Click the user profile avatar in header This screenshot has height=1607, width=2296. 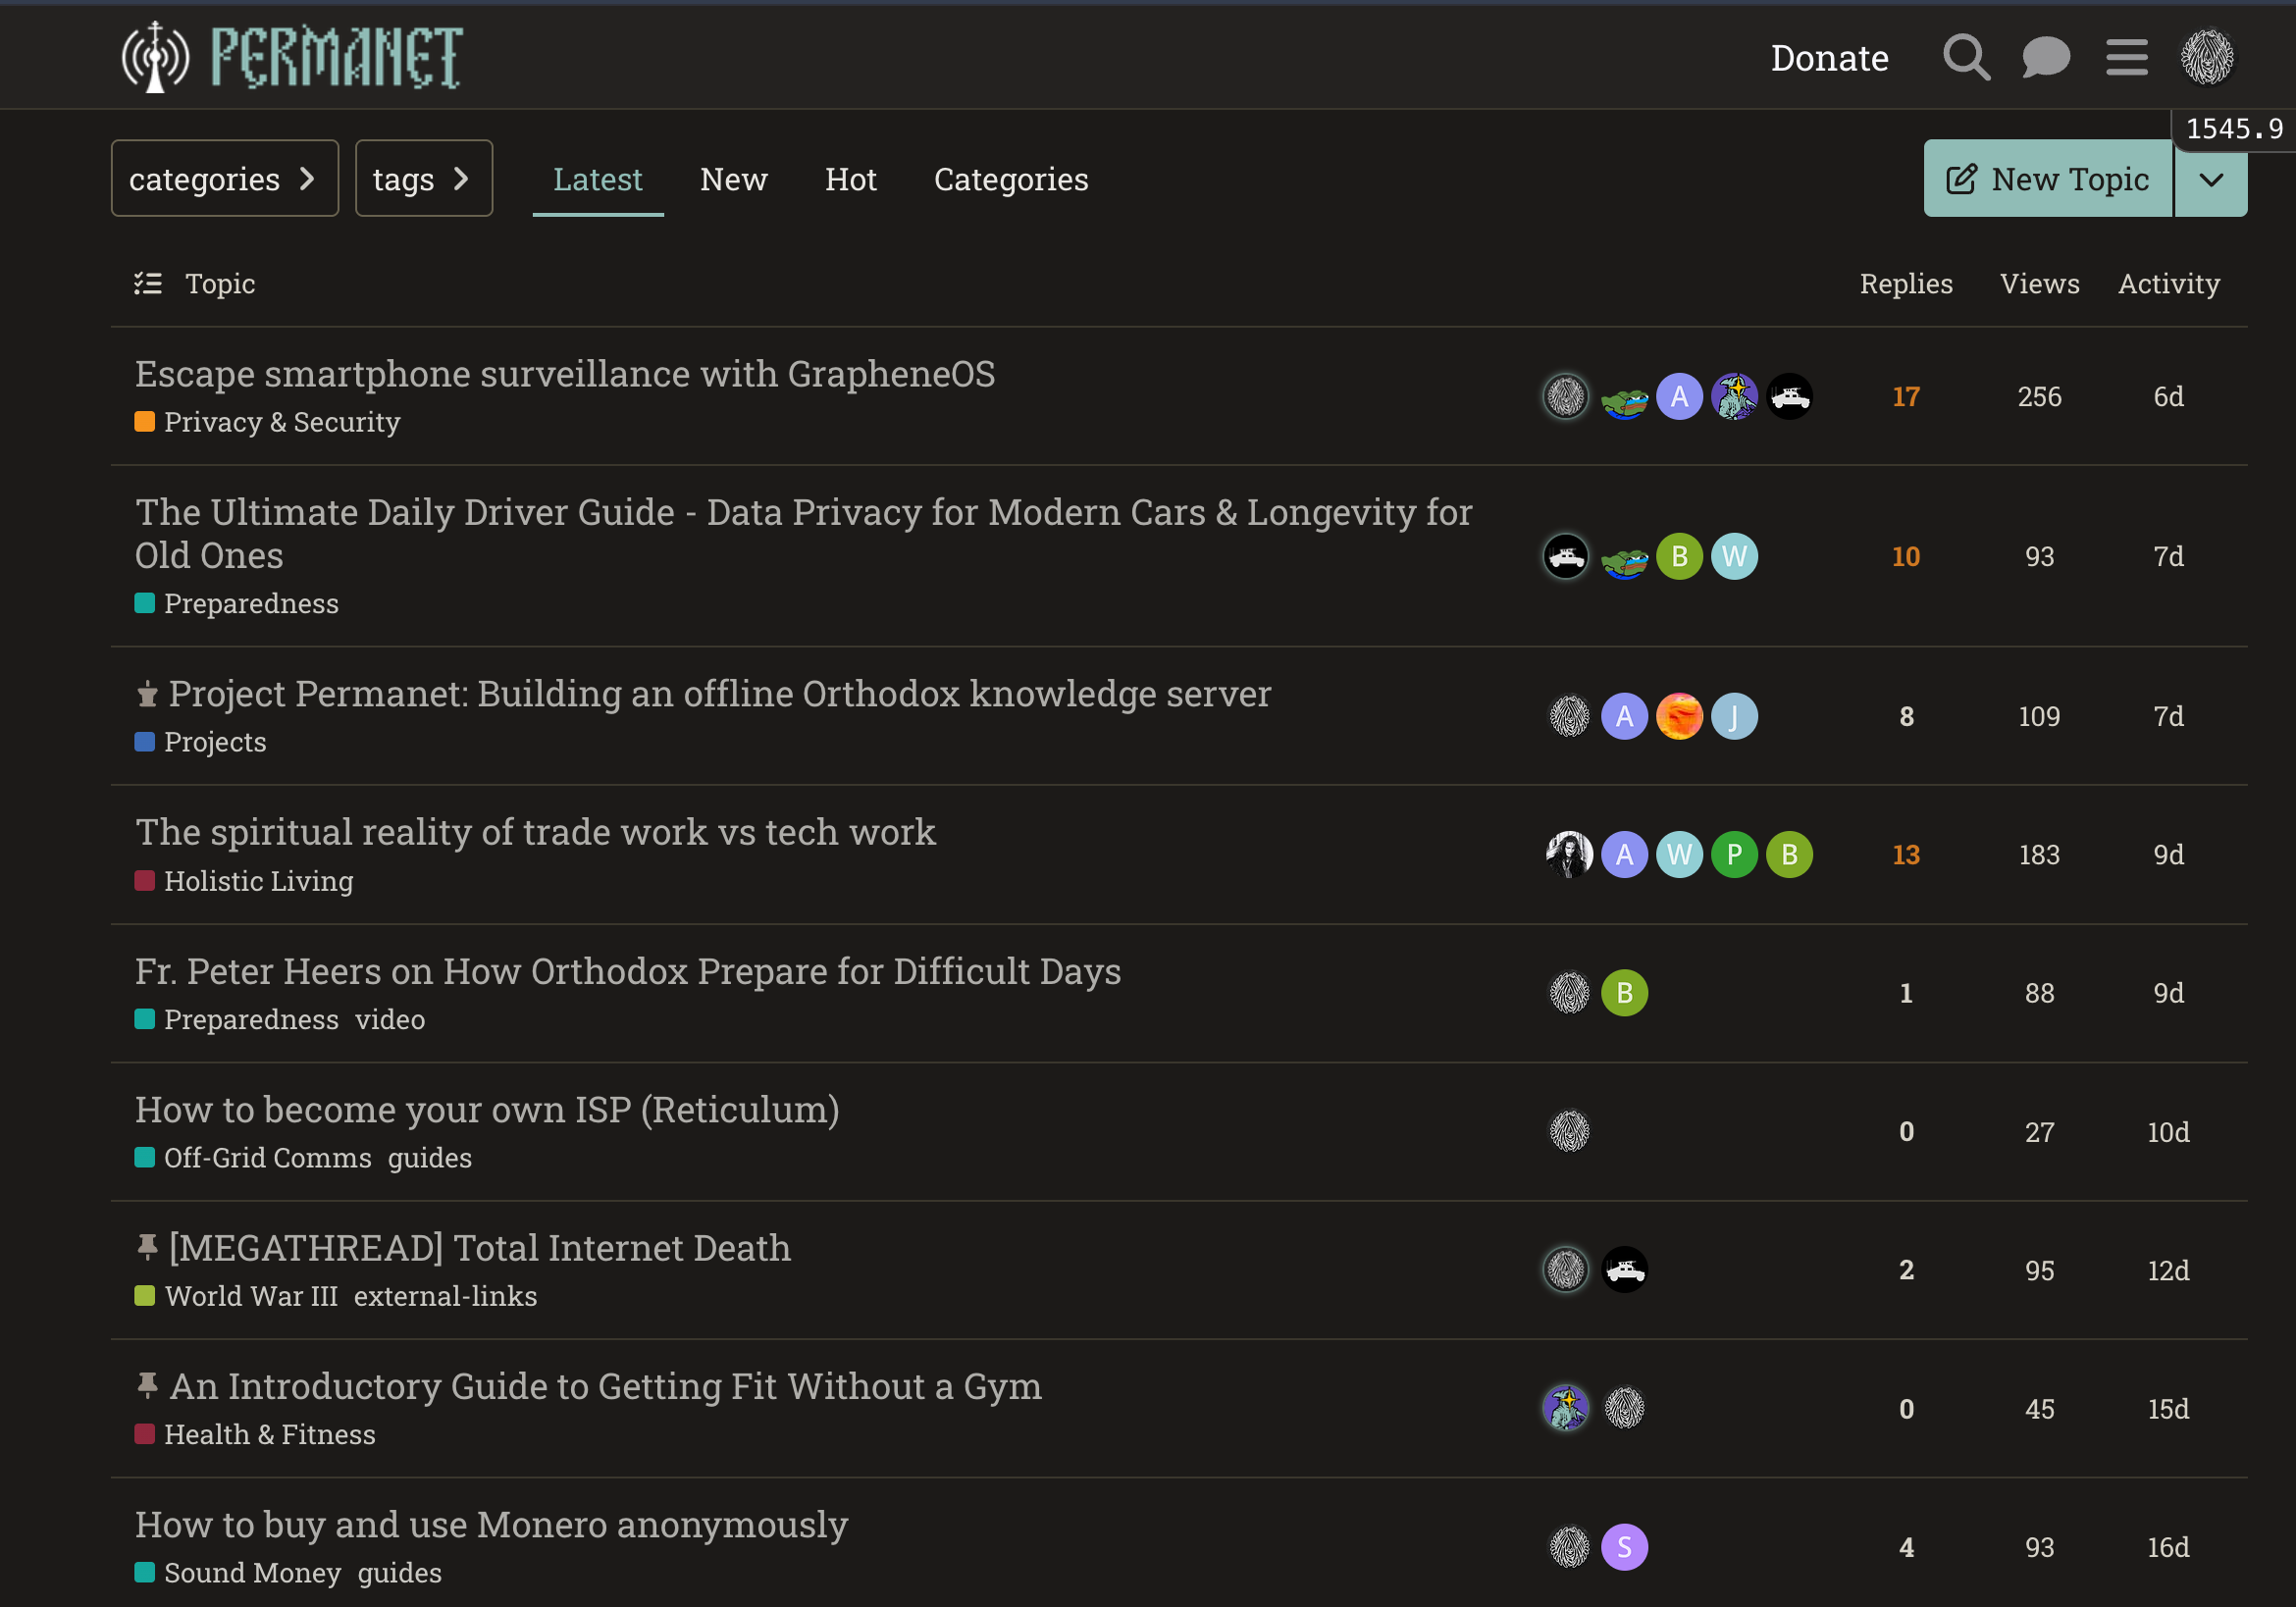pos(2207,57)
